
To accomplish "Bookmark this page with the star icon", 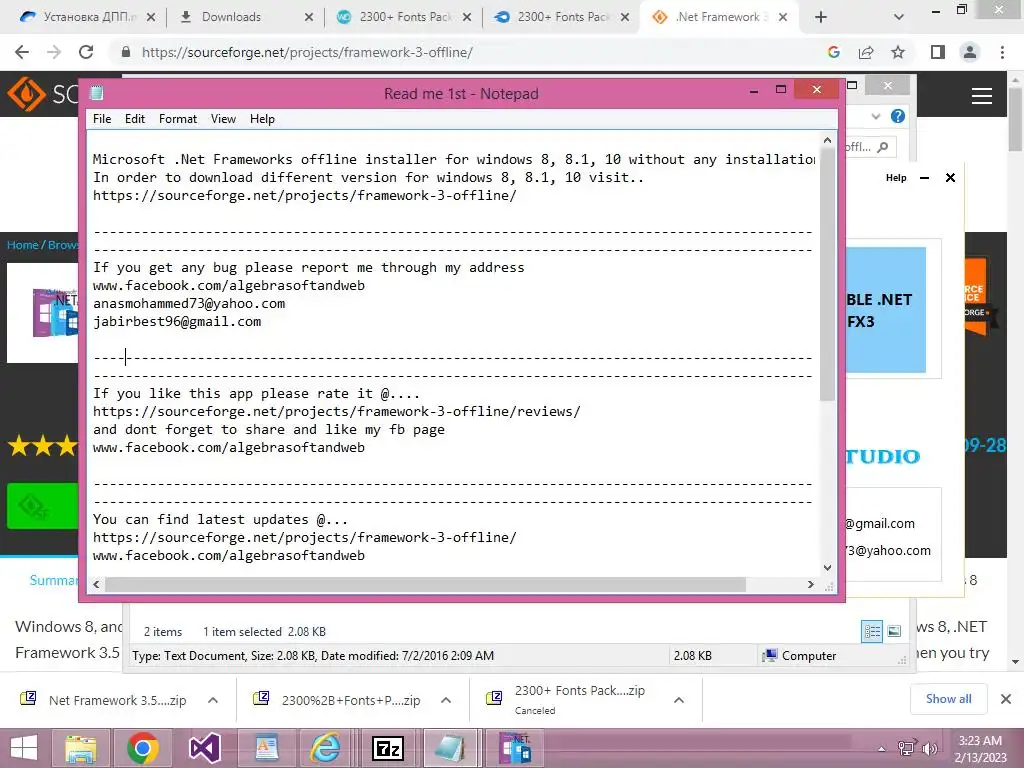I will coord(898,52).
